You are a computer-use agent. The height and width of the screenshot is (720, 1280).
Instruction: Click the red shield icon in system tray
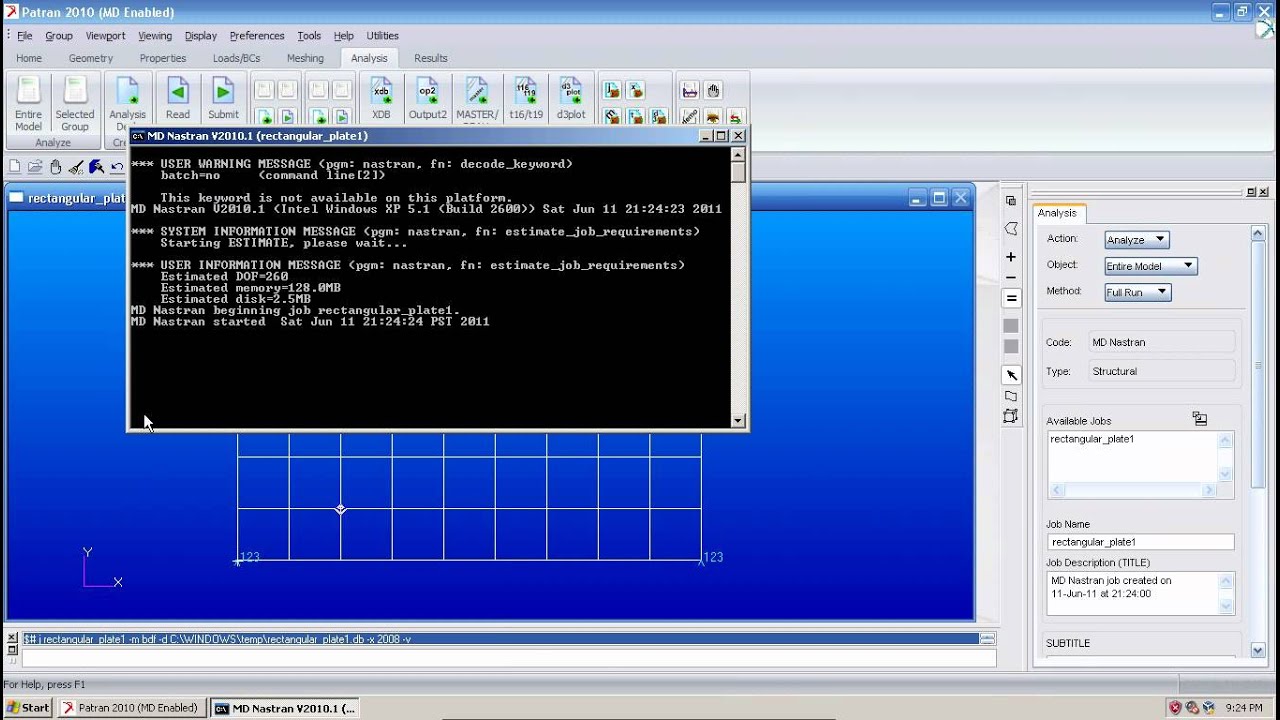click(1175, 707)
